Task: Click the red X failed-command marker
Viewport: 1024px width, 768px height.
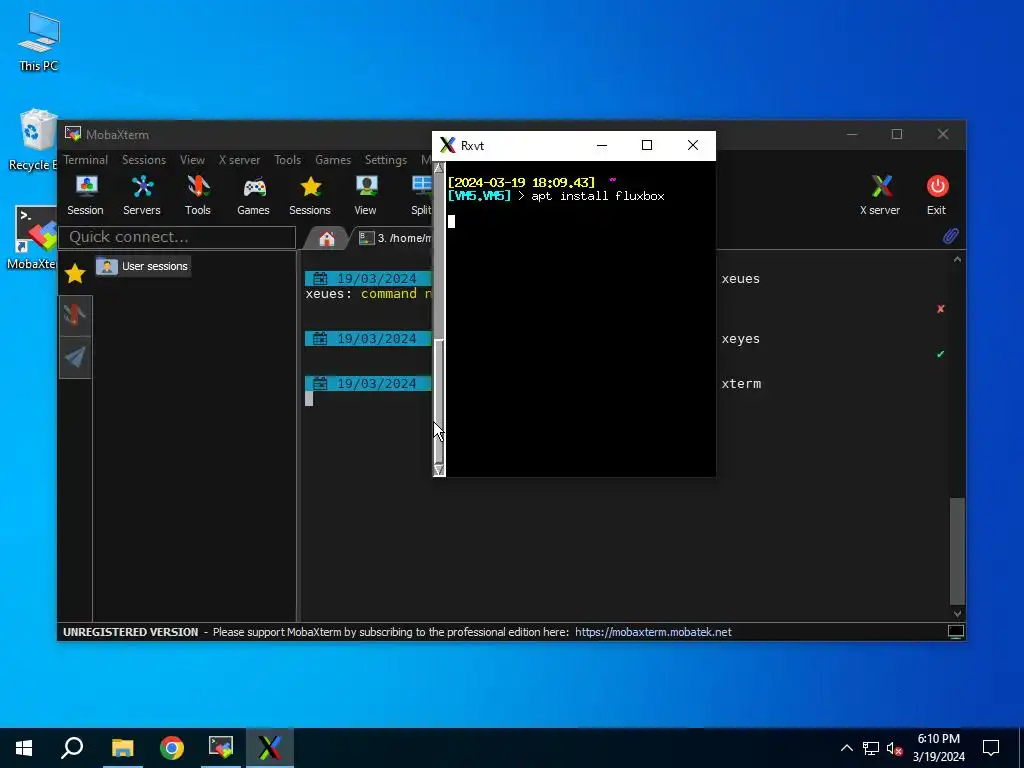Action: pyautogui.click(x=940, y=309)
